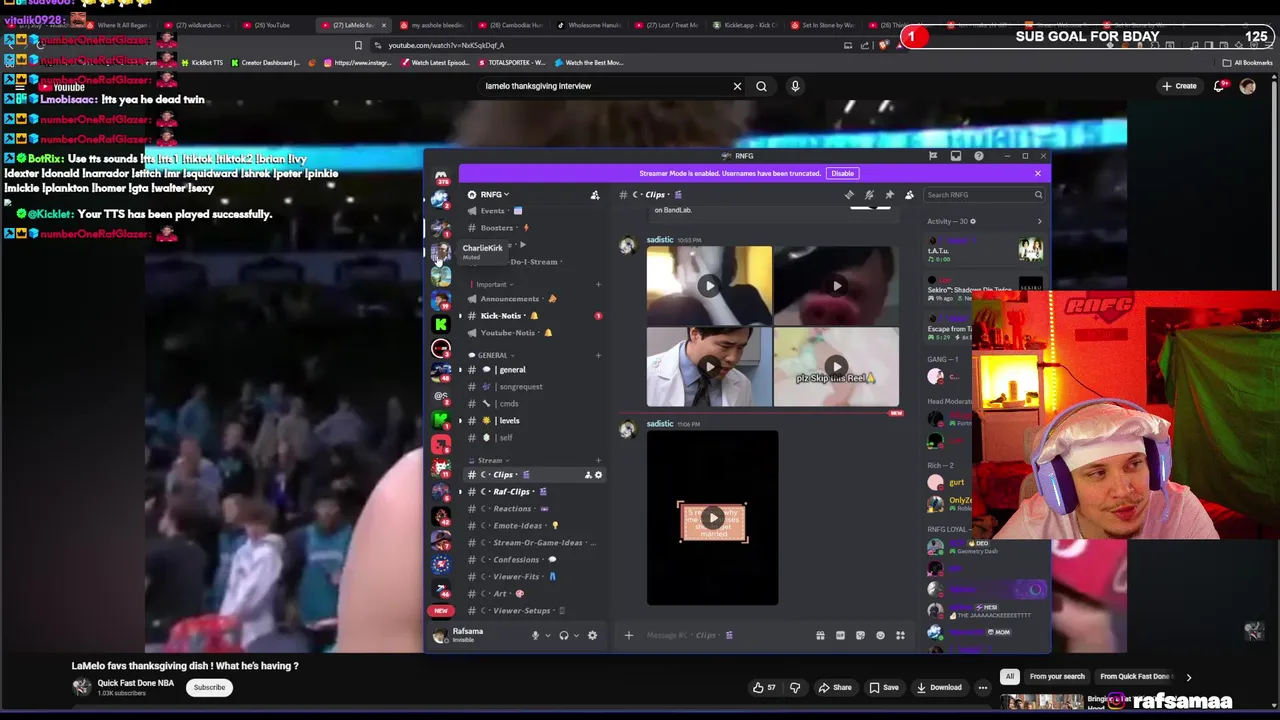Click the message attachment plus button
1280x720 pixels.
pyautogui.click(x=628, y=635)
